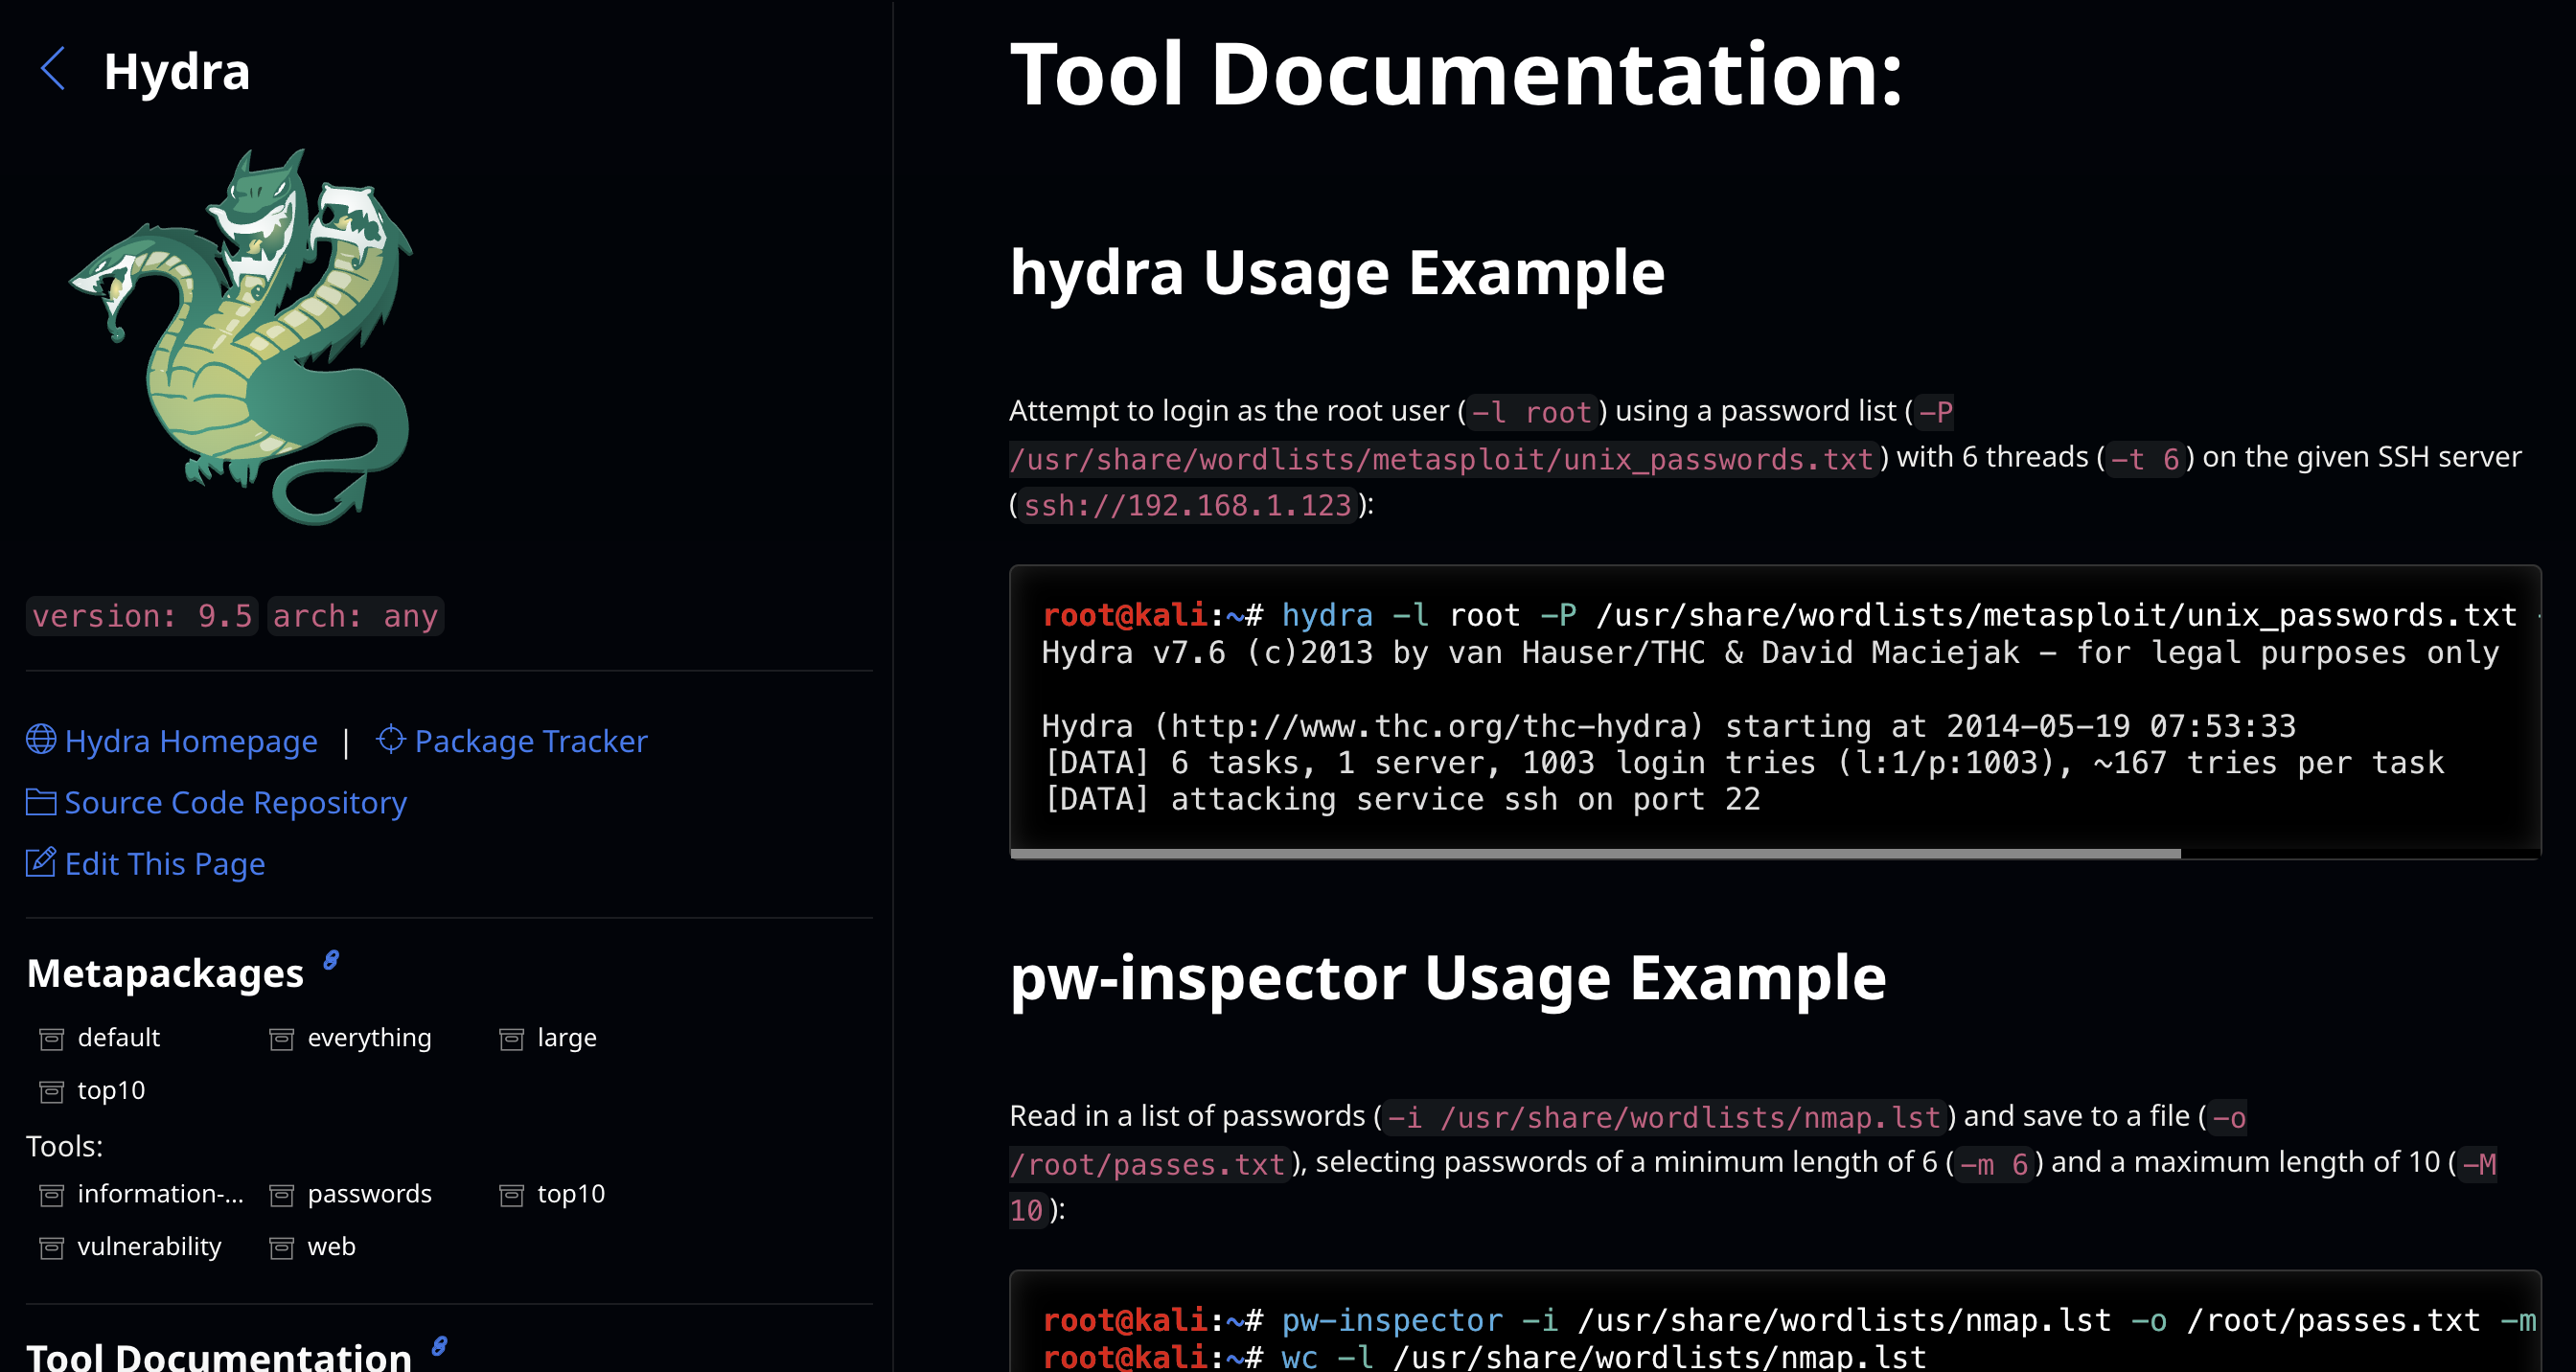Click the crosshair icon beside Package Tracker
2576x1372 pixels.
pyautogui.click(x=390, y=739)
